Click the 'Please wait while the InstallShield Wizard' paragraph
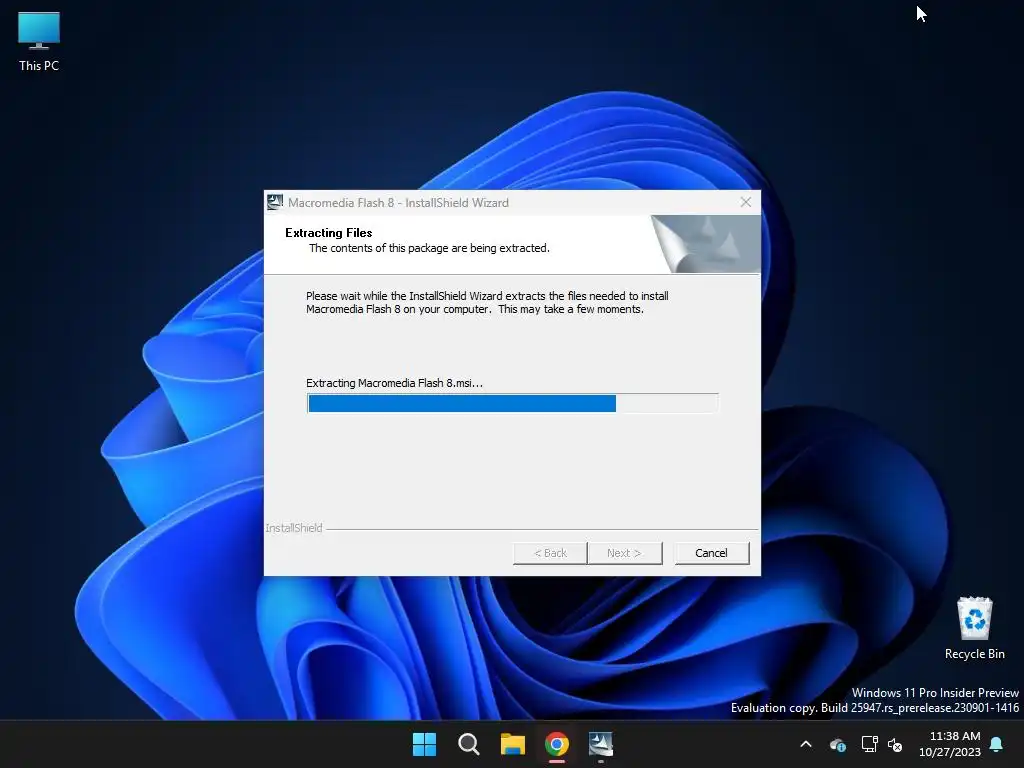Viewport: 1024px width, 768px height. (487, 302)
